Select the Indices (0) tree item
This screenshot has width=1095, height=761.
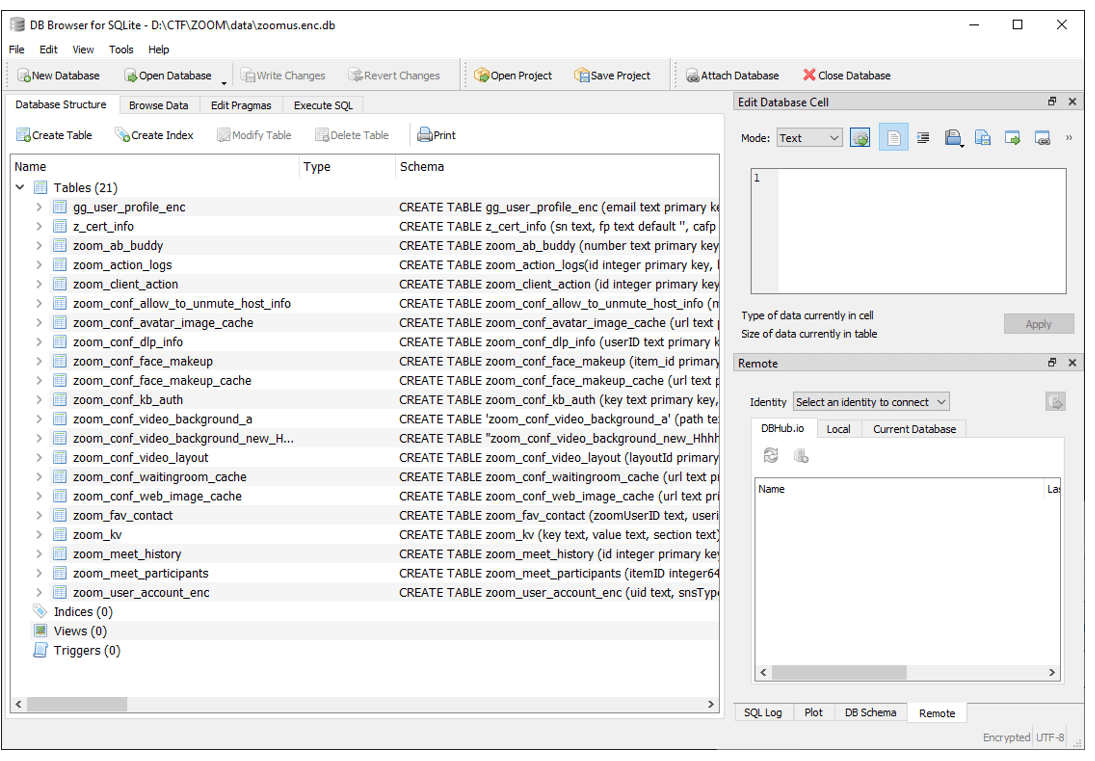[x=83, y=612]
